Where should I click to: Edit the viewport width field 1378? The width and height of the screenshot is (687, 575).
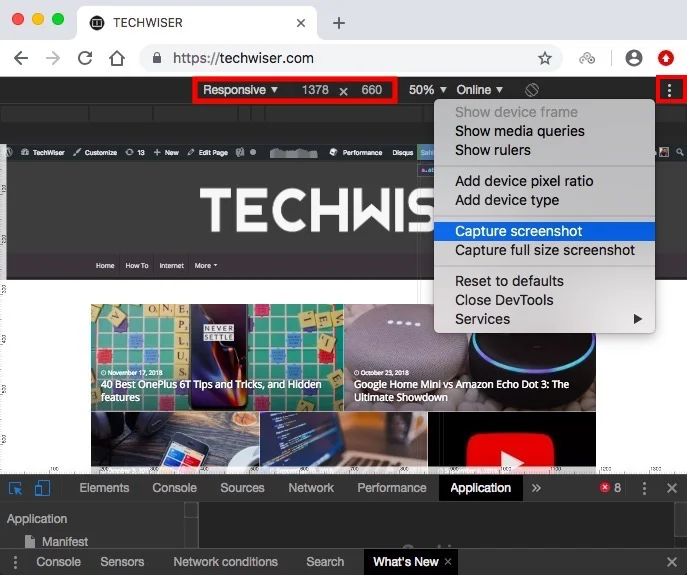pyautogui.click(x=315, y=90)
